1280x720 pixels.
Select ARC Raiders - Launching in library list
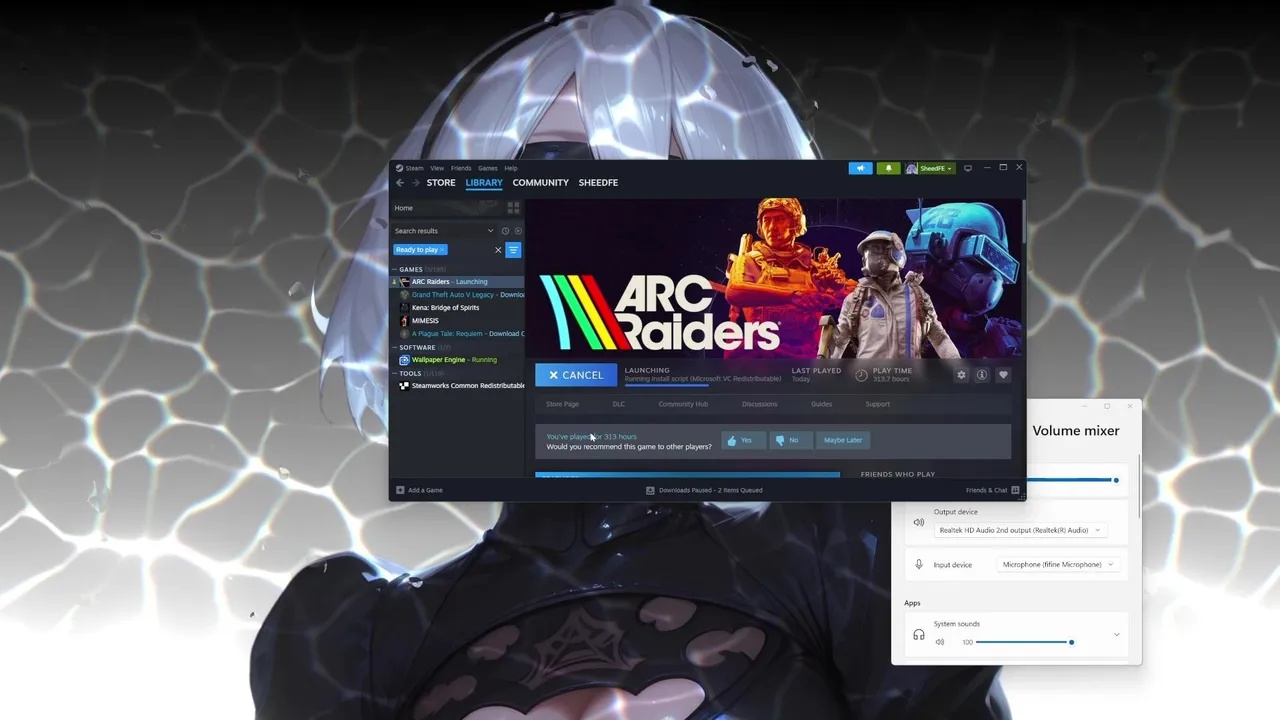coord(457,282)
